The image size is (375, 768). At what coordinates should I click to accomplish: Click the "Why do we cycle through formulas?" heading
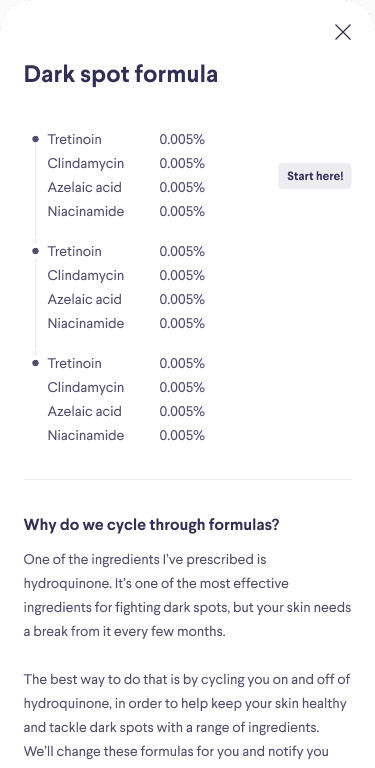[151, 525]
